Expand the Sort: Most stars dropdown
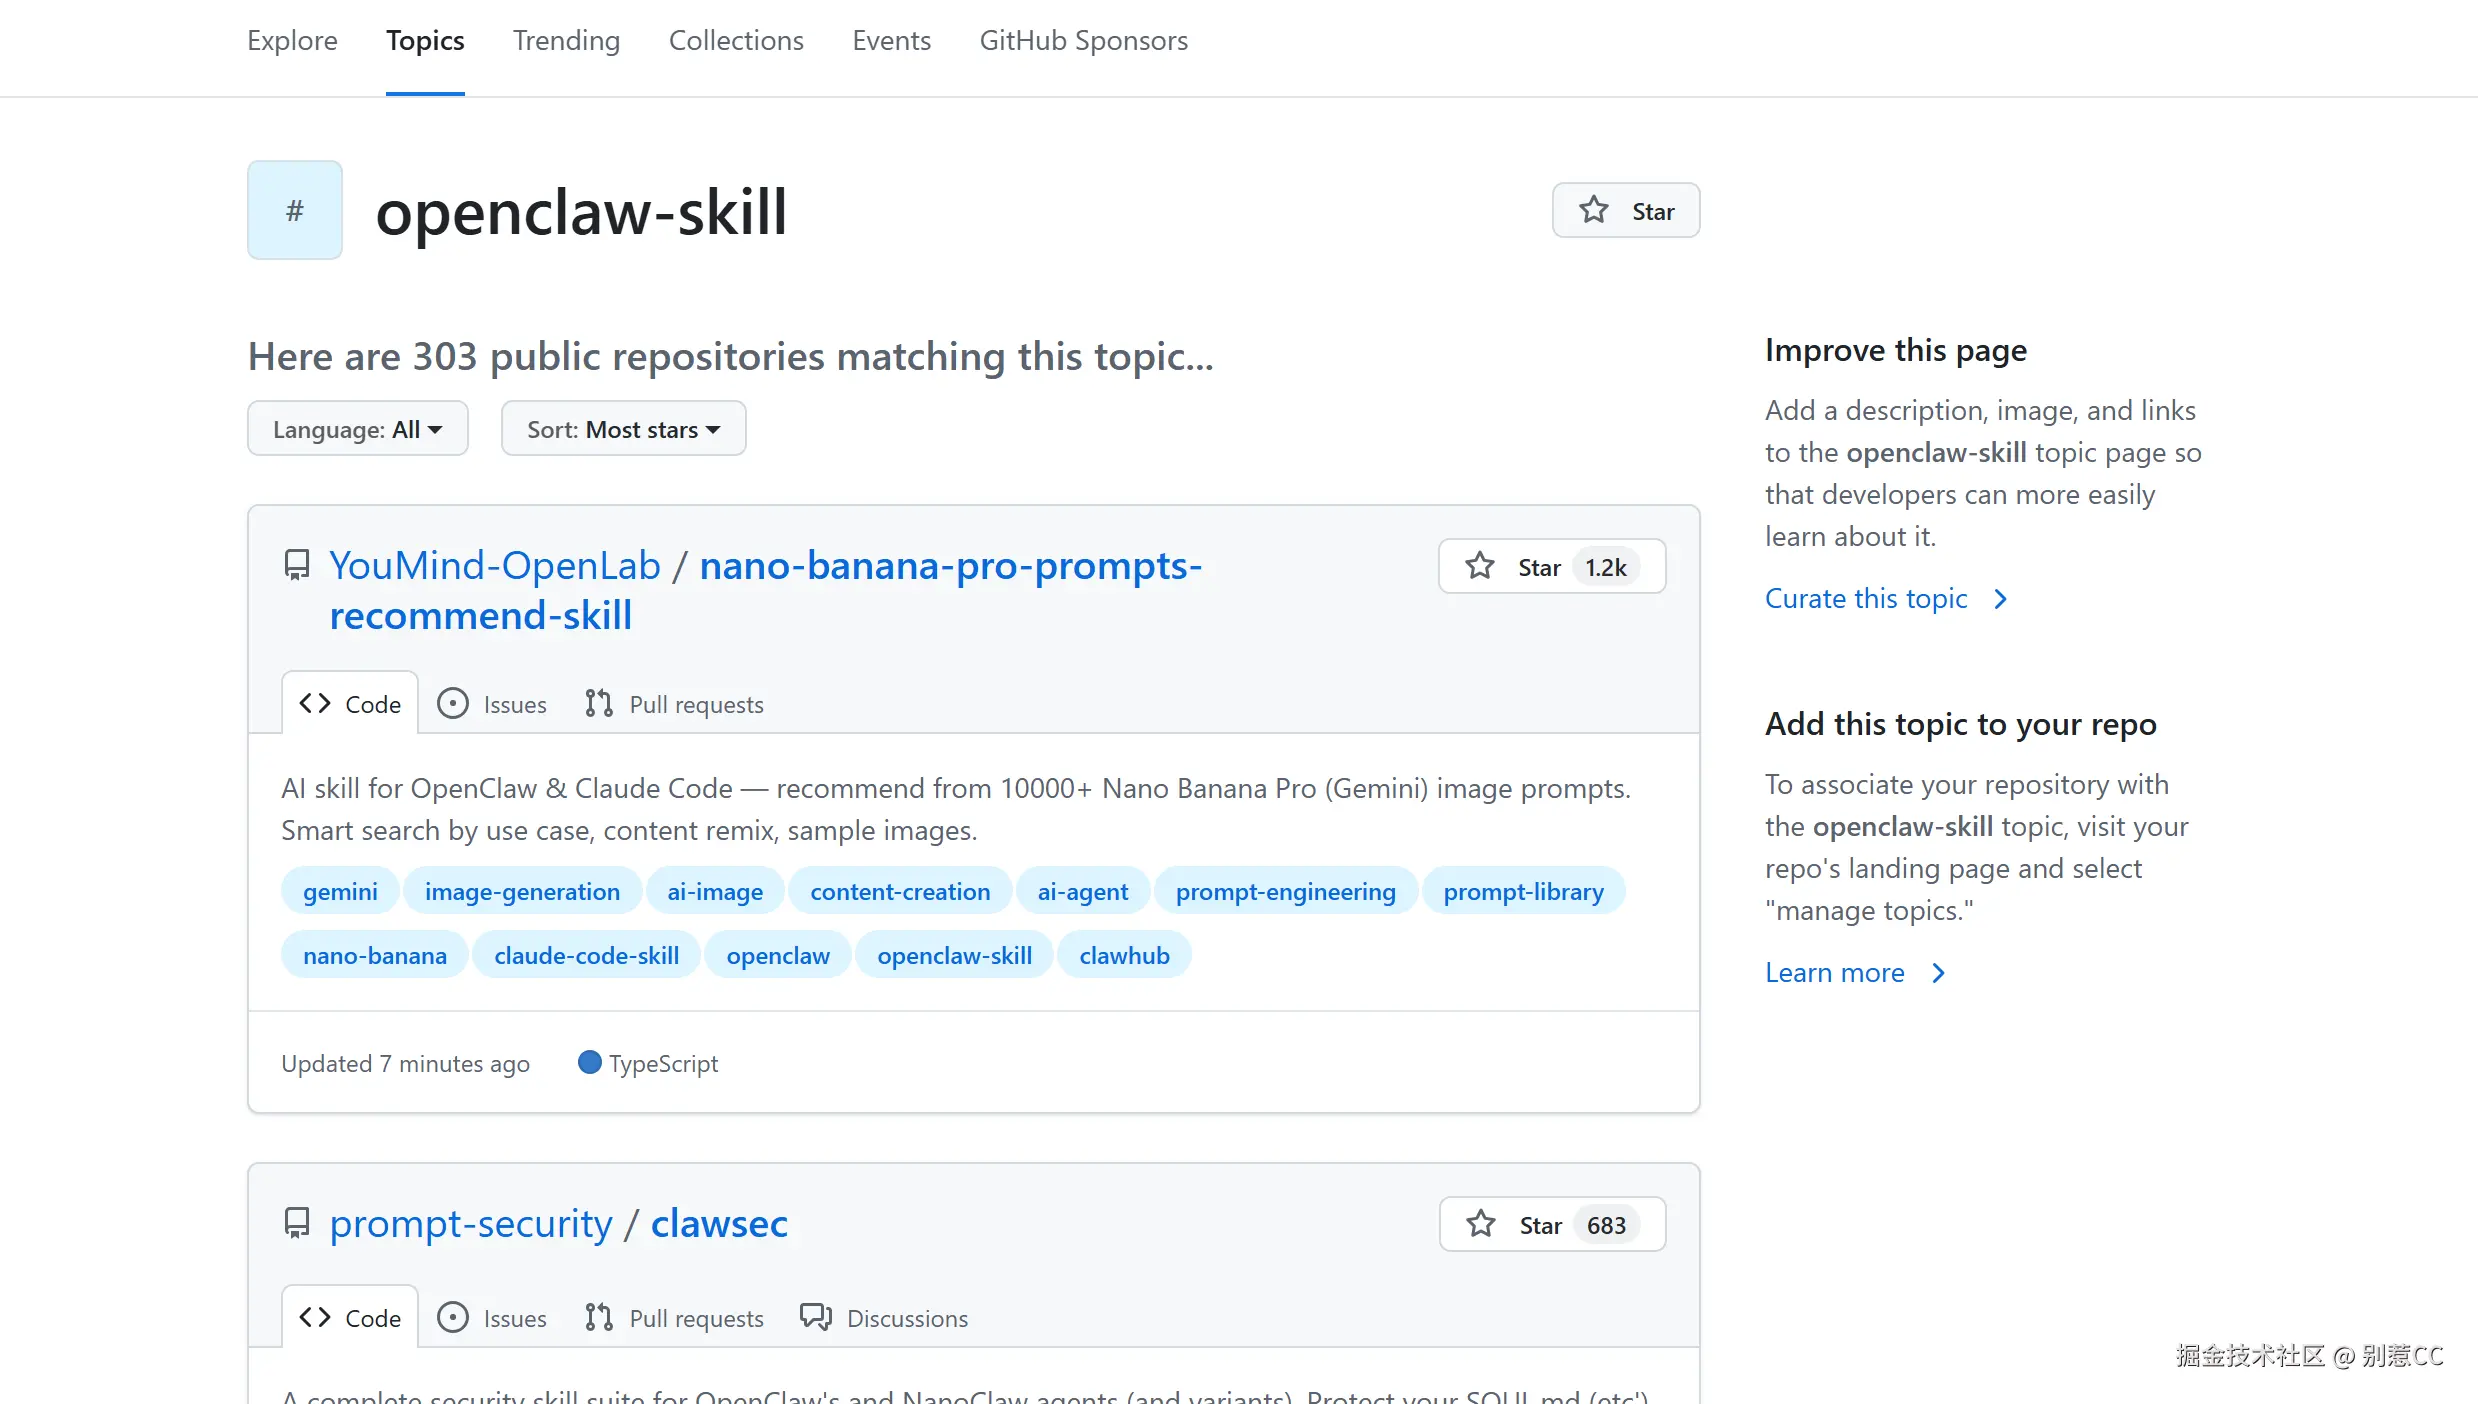The height and width of the screenshot is (1404, 2478). point(623,429)
